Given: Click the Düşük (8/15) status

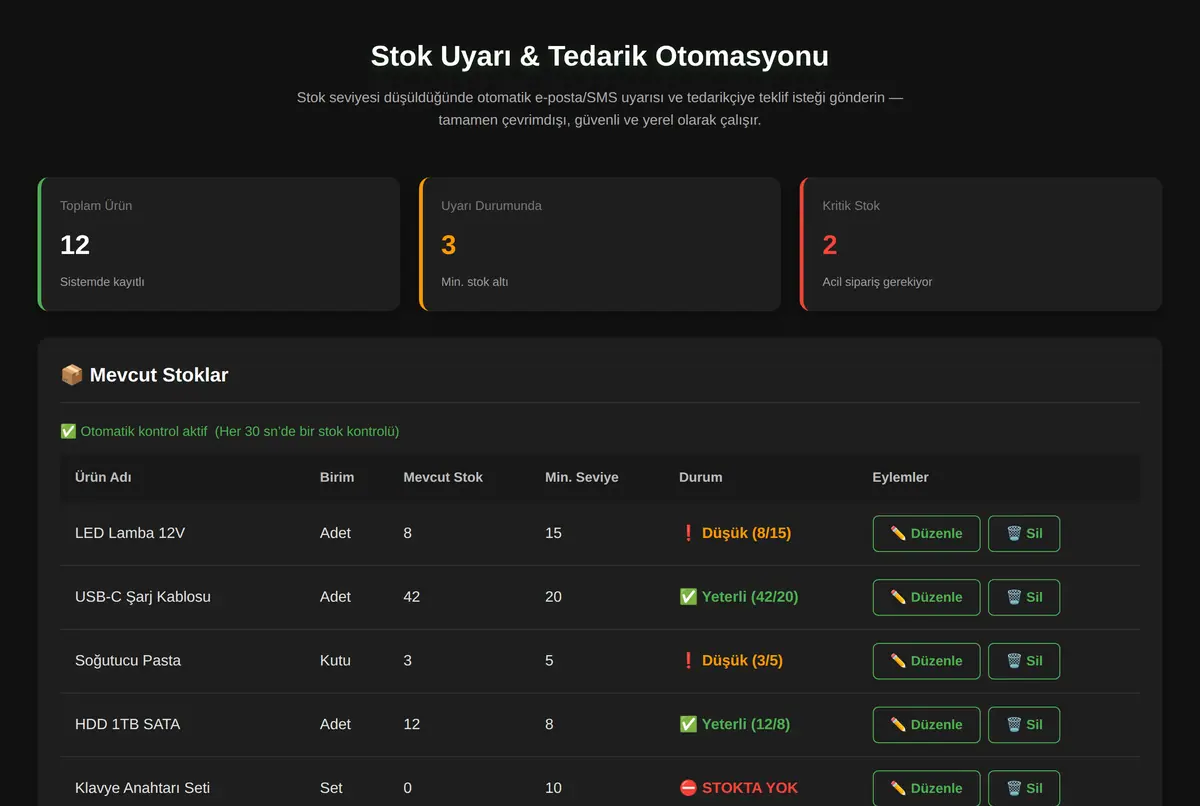Looking at the screenshot, I should click(x=735, y=533).
